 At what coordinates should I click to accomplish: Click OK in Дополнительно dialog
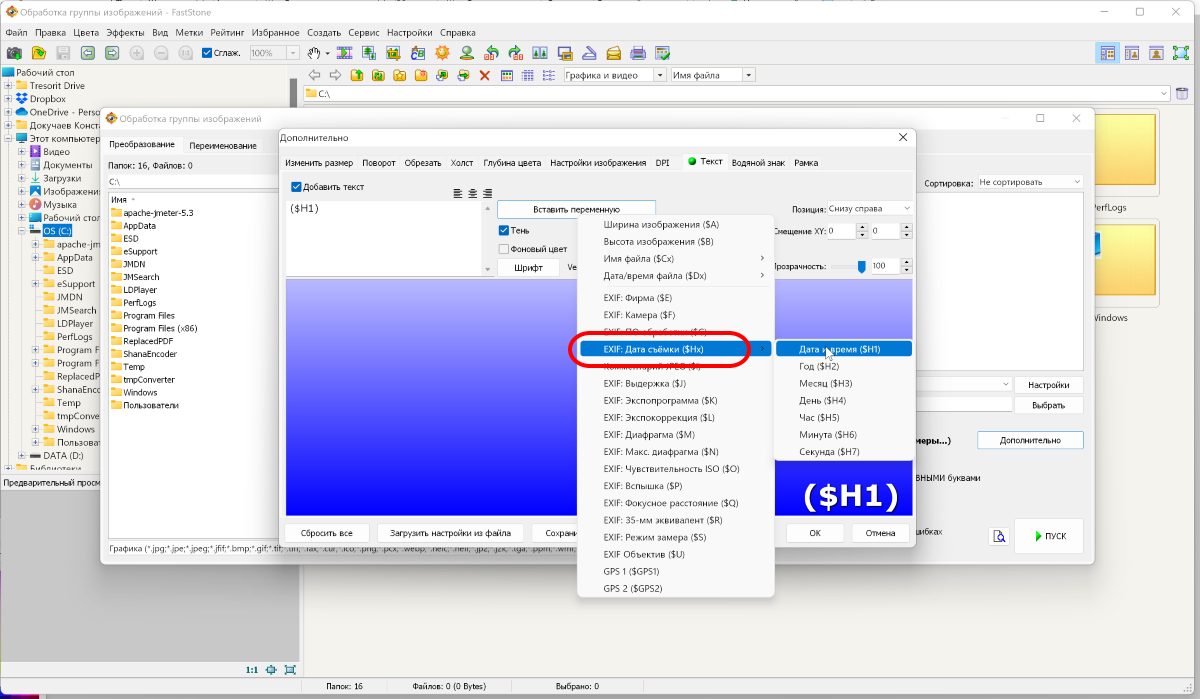[815, 533]
